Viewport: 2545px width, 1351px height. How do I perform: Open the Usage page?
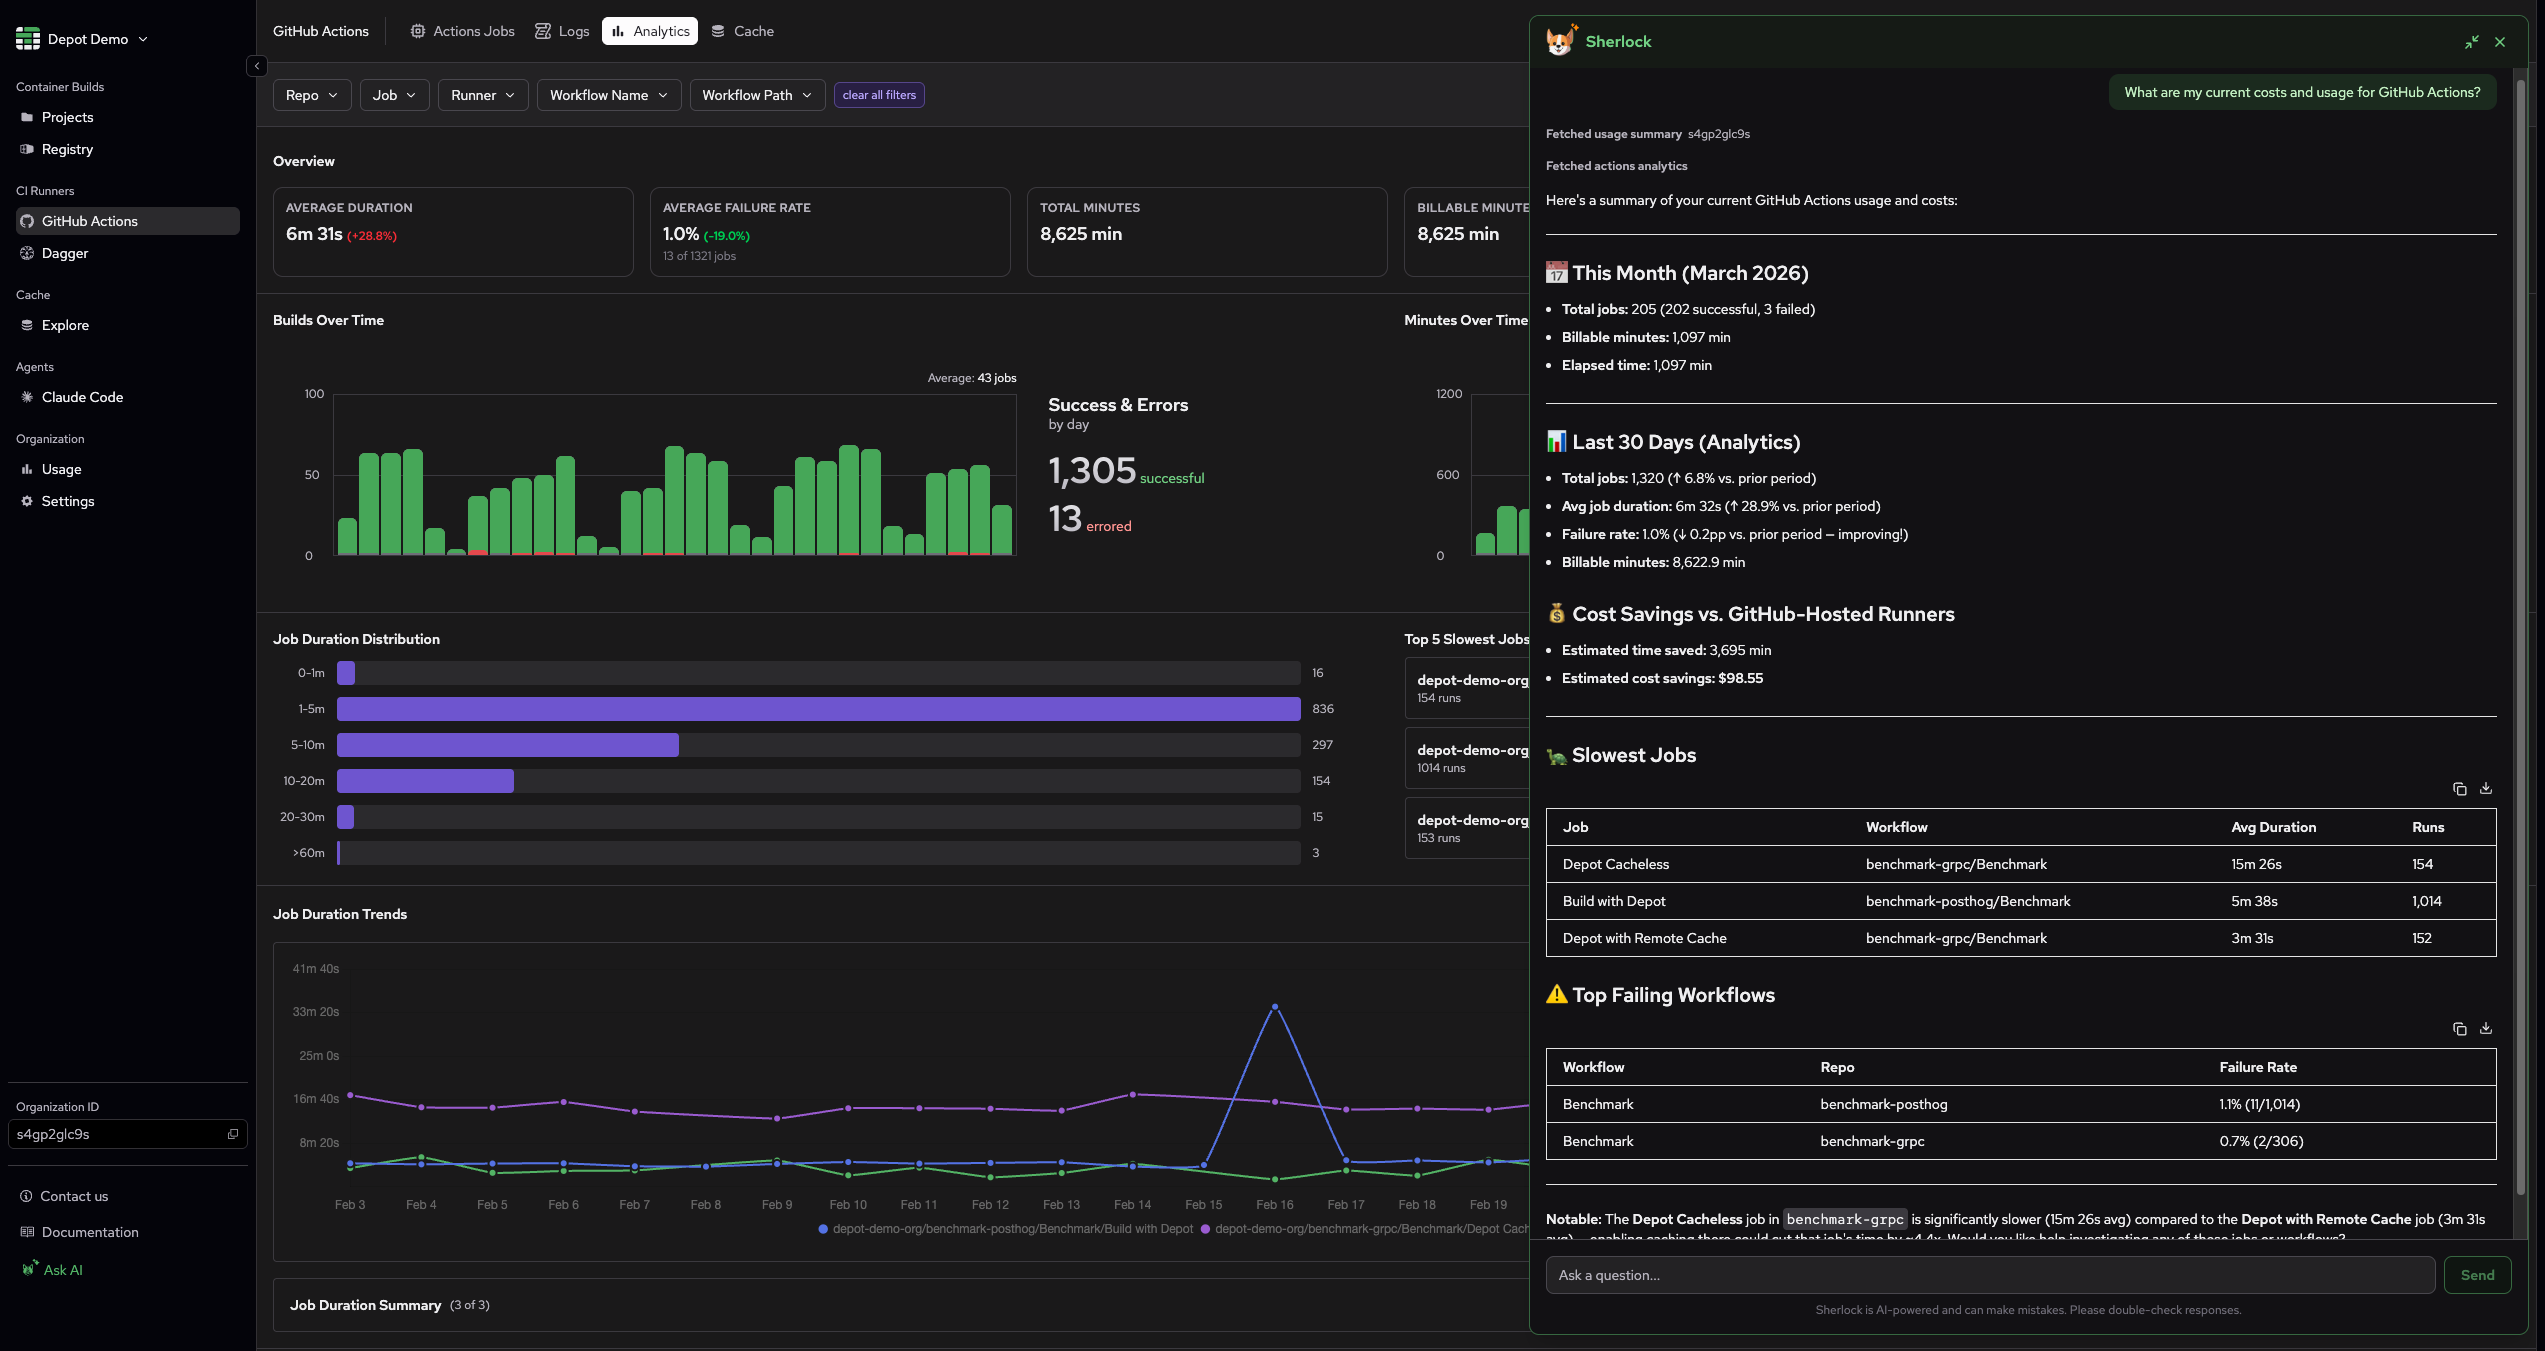62,469
